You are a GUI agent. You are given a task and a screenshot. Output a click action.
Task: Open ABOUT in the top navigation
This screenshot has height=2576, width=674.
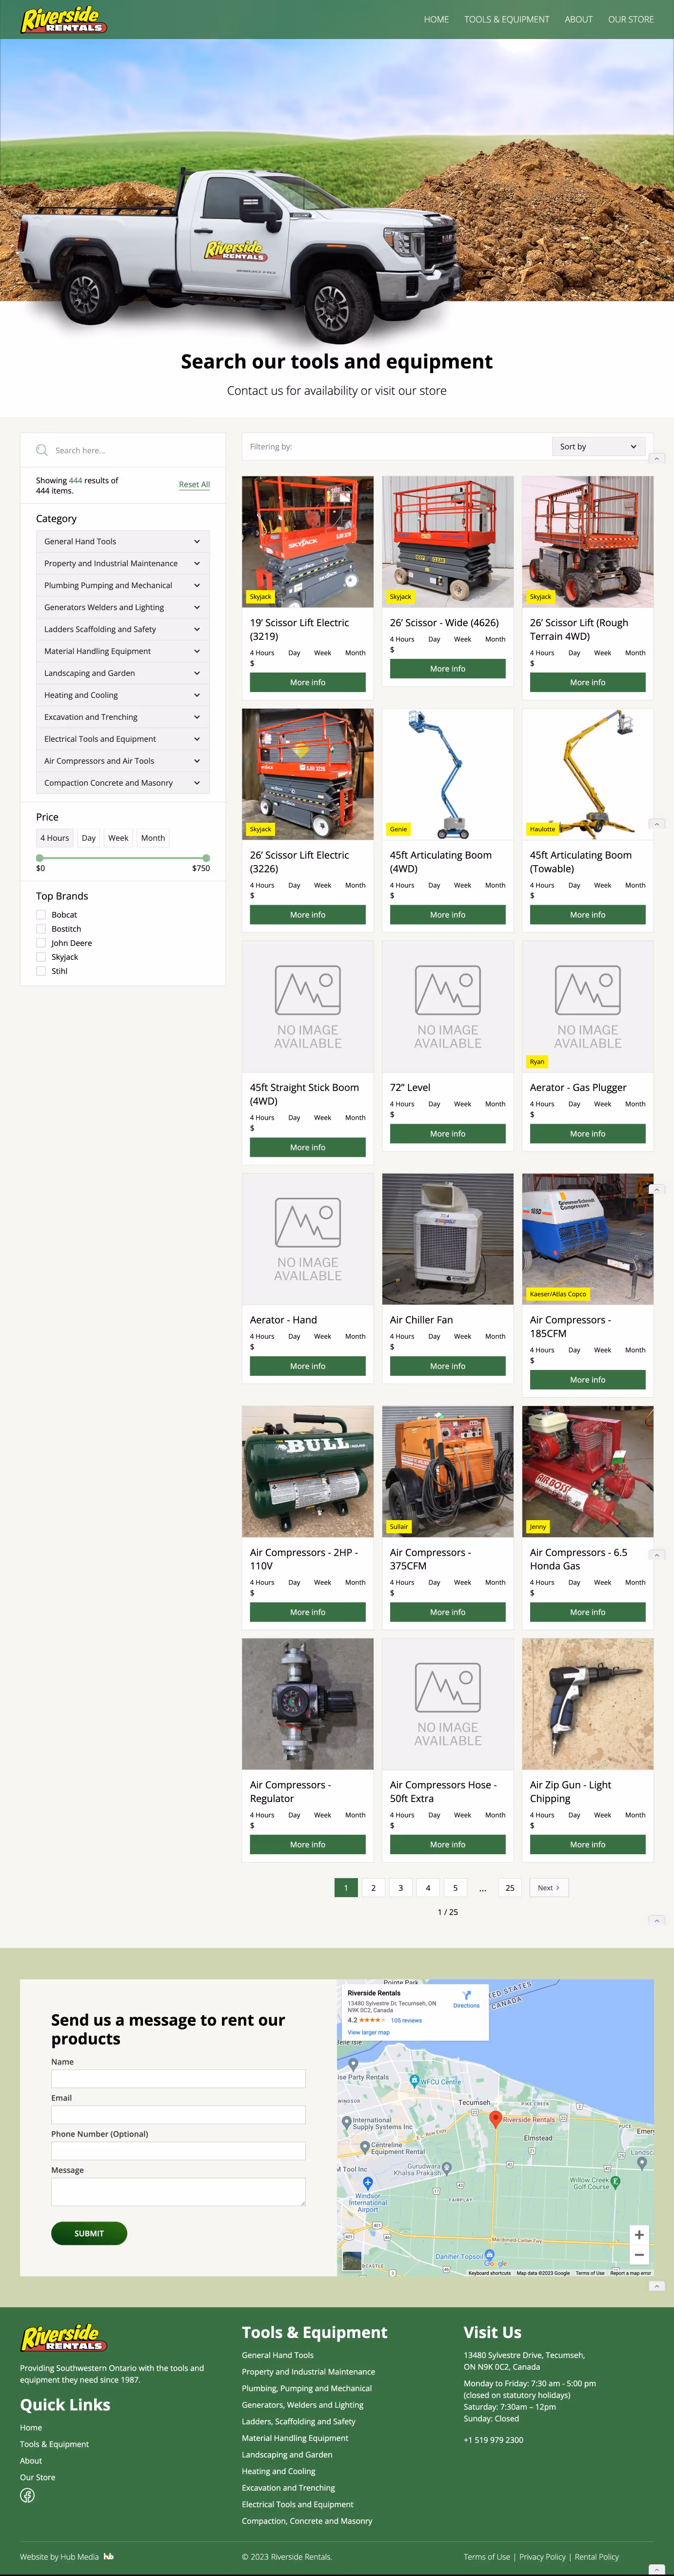578,19
